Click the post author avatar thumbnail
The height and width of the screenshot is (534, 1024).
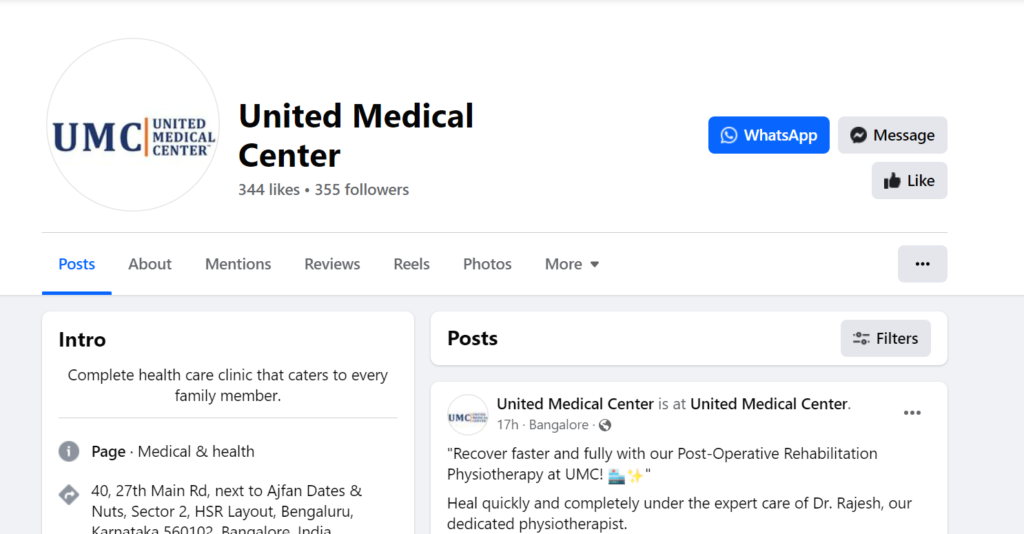click(x=468, y=415)
